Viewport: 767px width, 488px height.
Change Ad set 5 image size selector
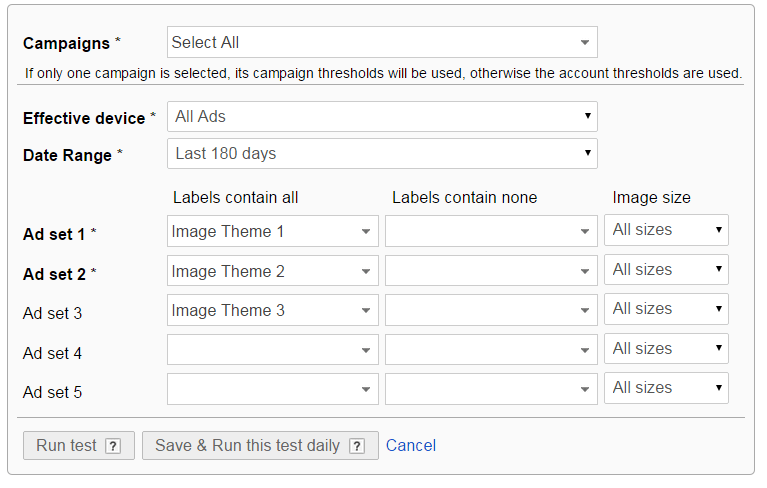666,388
